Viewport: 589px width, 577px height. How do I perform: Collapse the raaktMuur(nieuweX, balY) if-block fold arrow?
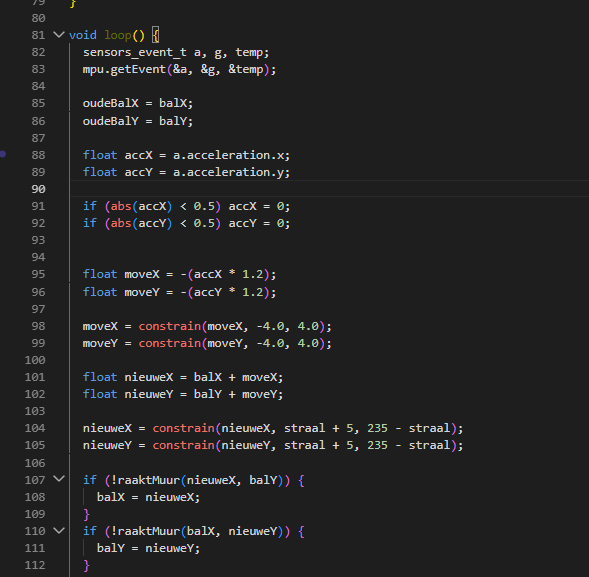[x=59, y=479]
